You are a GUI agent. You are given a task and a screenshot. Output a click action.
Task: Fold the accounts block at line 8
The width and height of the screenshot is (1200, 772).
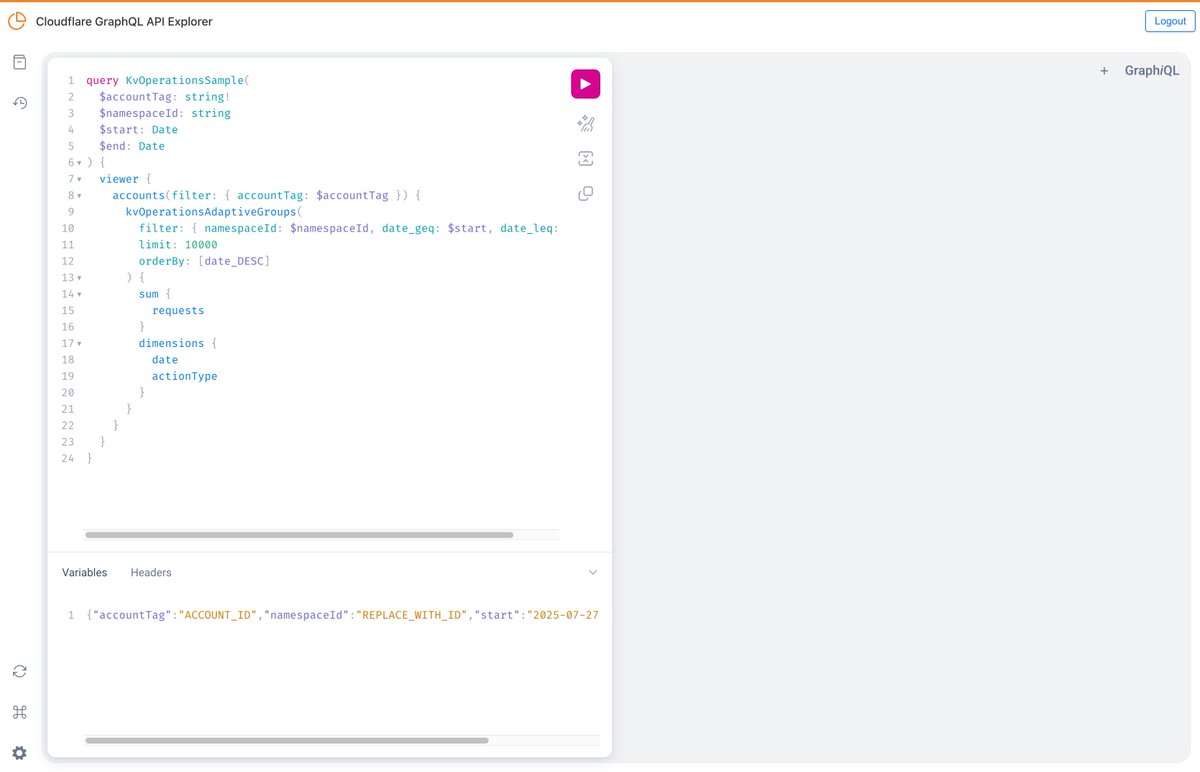click(x=79, y=196)
